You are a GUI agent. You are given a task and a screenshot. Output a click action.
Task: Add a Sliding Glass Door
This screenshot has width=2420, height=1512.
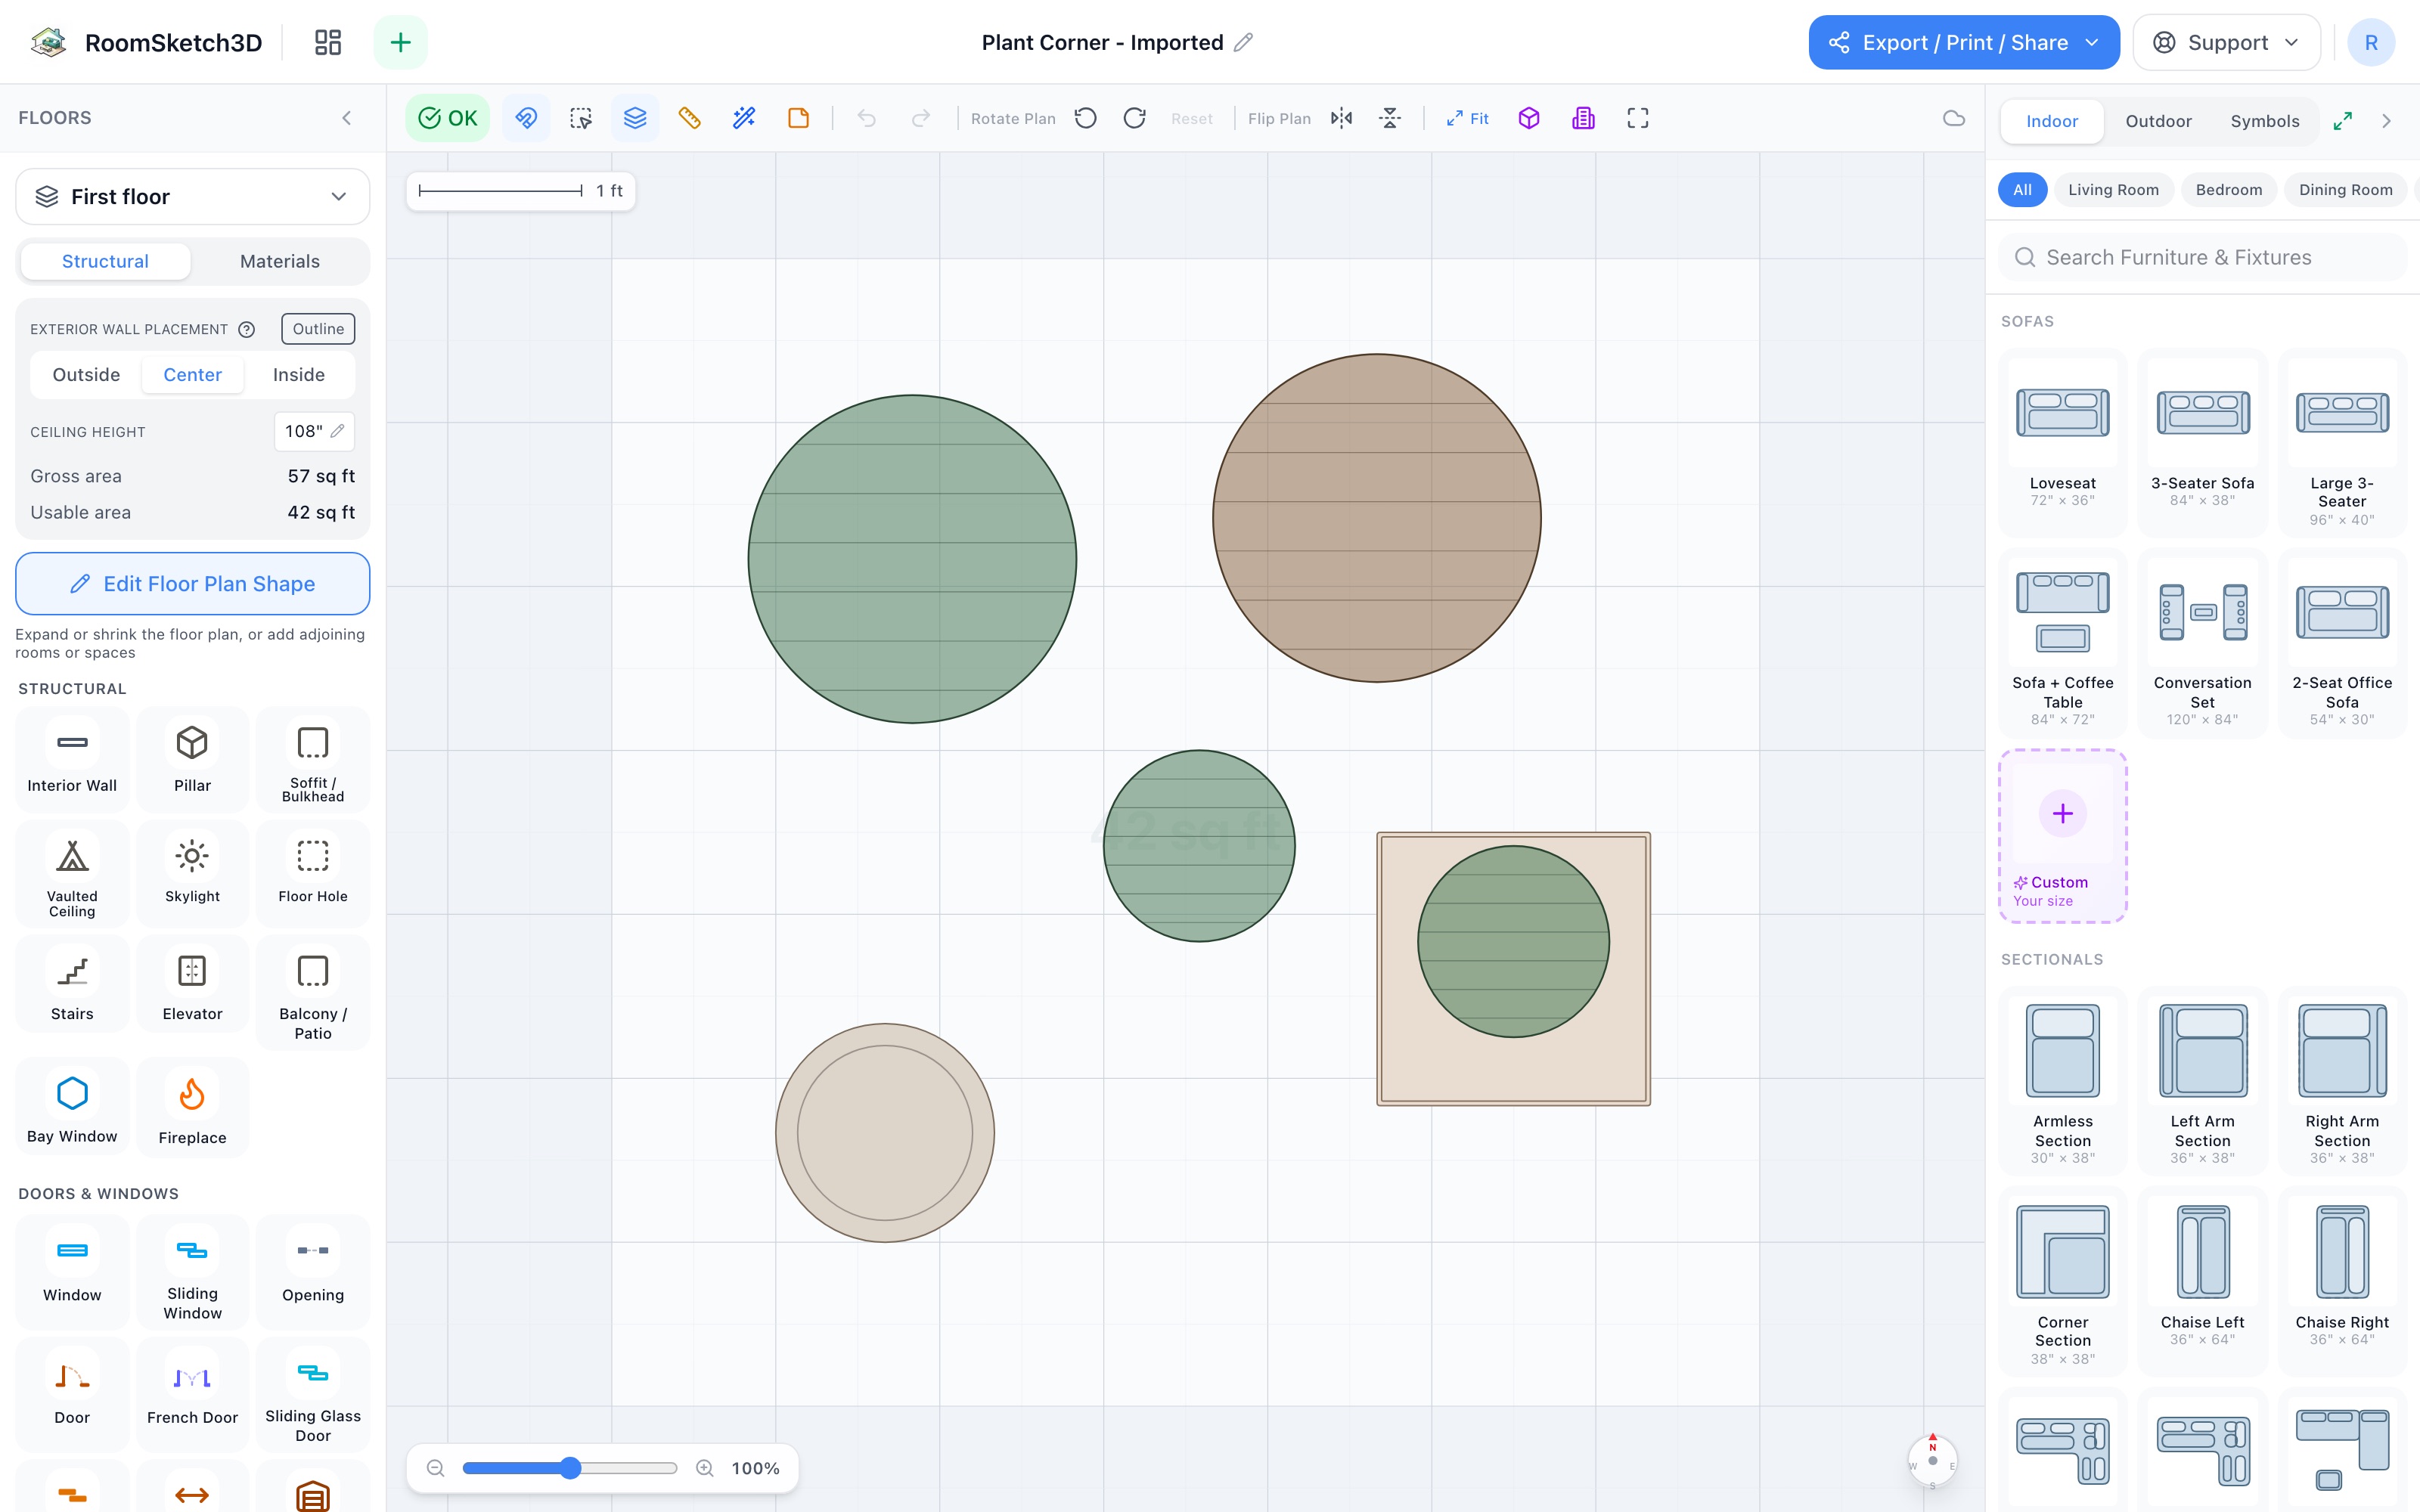tap(313, 1393)
